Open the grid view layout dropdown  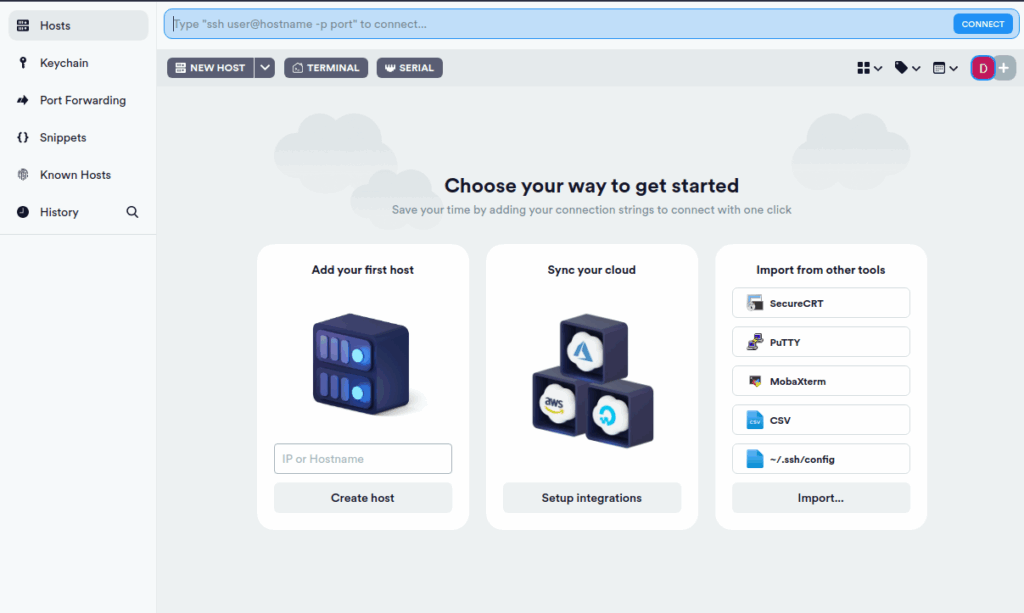(x=869, y=68)
